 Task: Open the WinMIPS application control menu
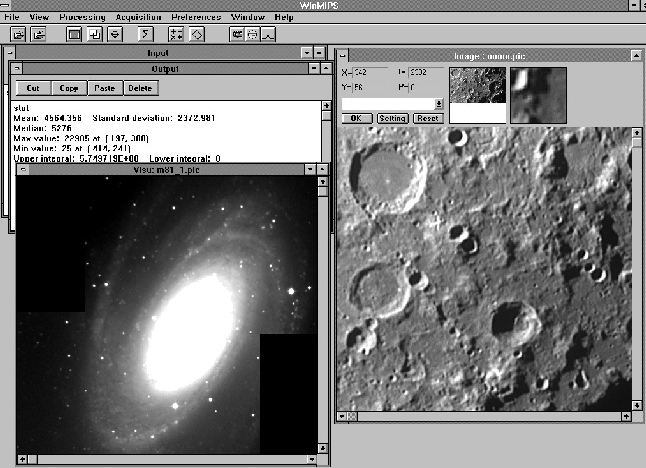click(x=5, y=5)
